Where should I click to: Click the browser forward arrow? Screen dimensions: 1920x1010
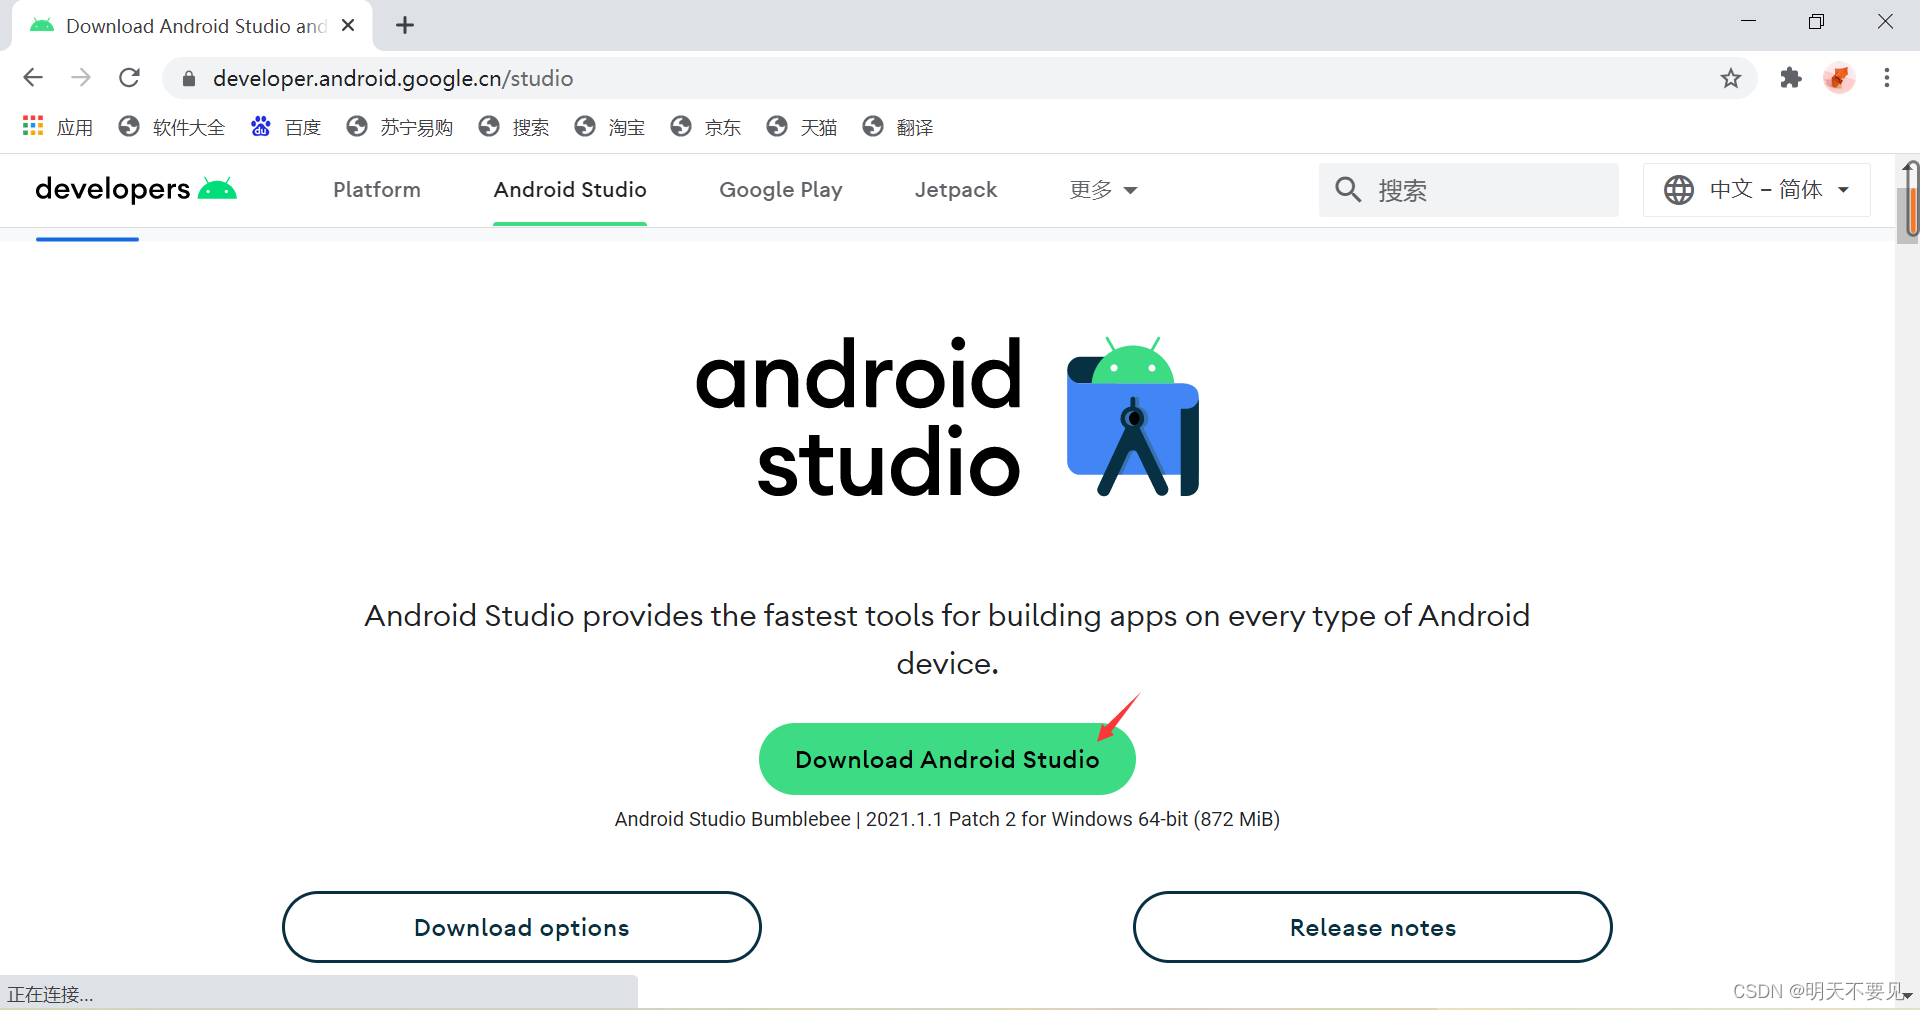[x=81, y=78]
